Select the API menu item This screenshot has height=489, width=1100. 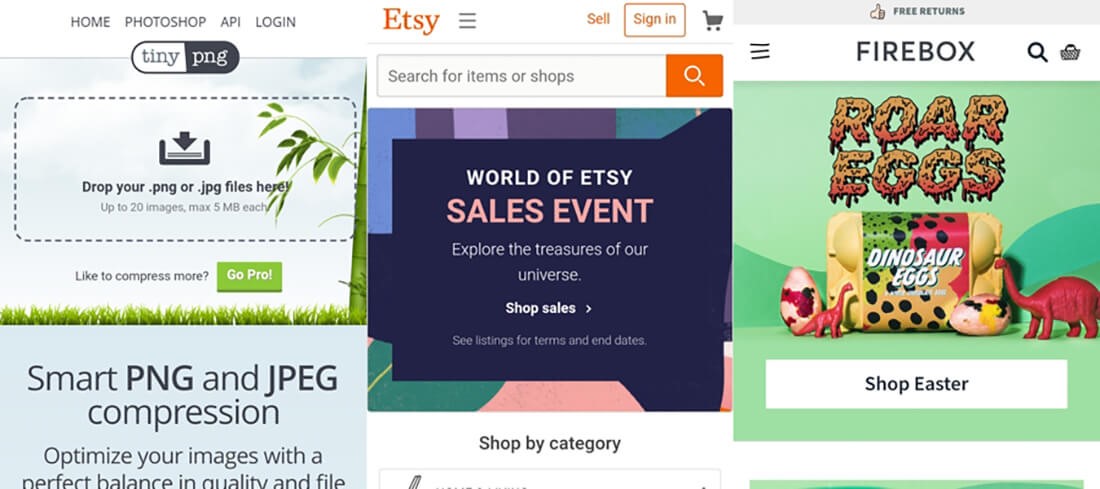pyautogui.click(x=230, y=22)
